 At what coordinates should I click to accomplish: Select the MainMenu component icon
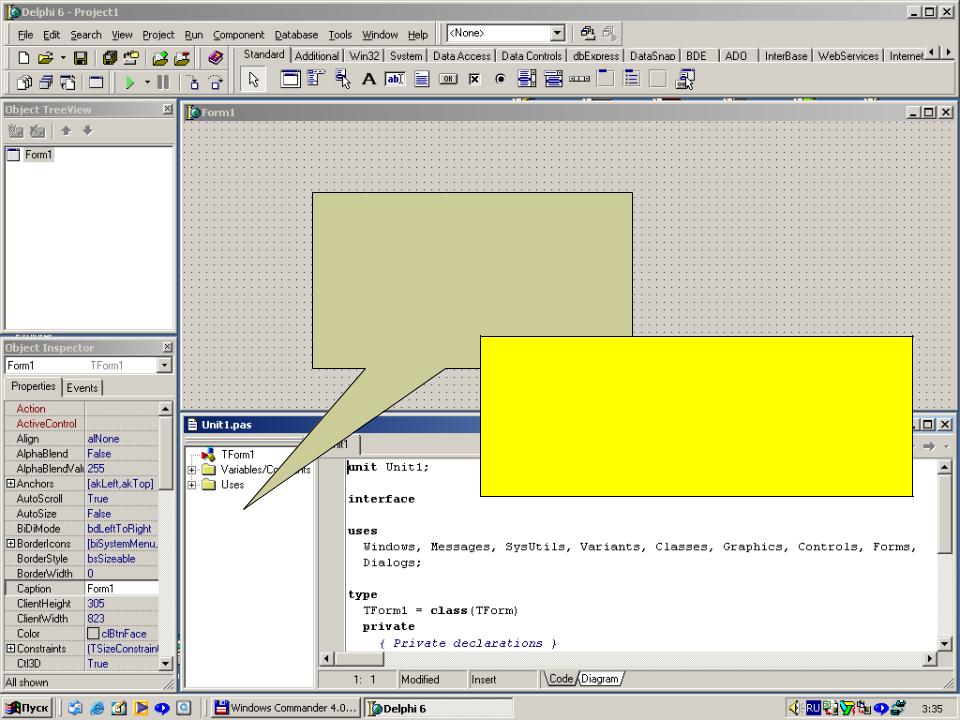tap(316, 78)
